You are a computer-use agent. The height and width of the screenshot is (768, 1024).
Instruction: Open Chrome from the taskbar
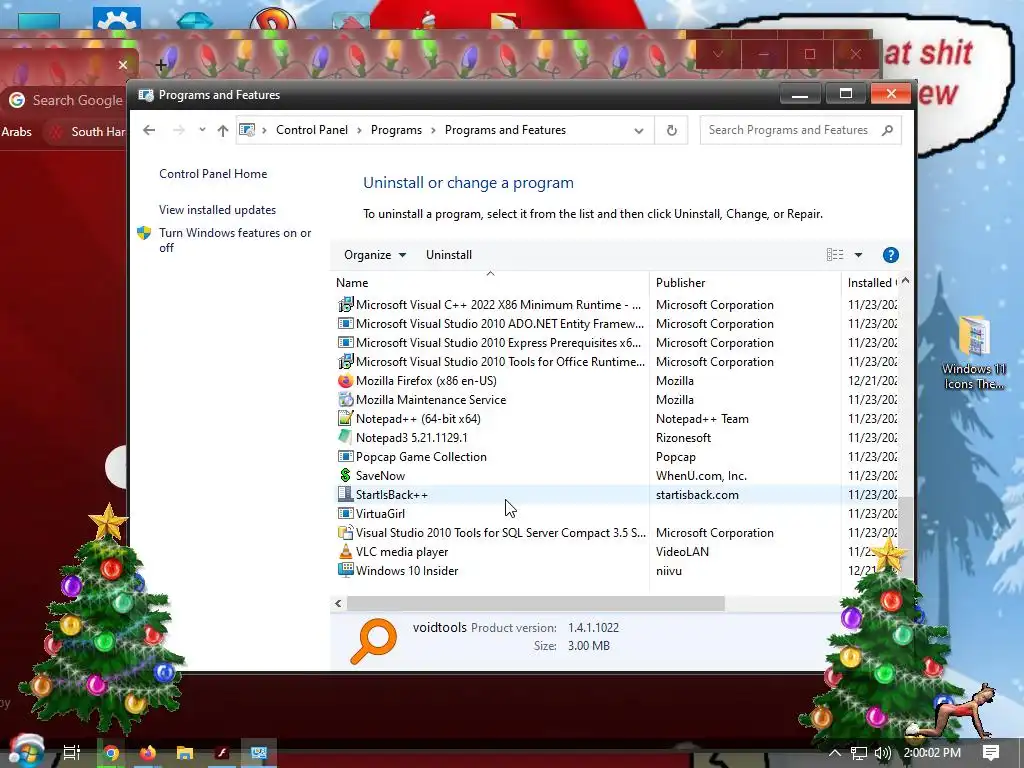click(112, 752)
